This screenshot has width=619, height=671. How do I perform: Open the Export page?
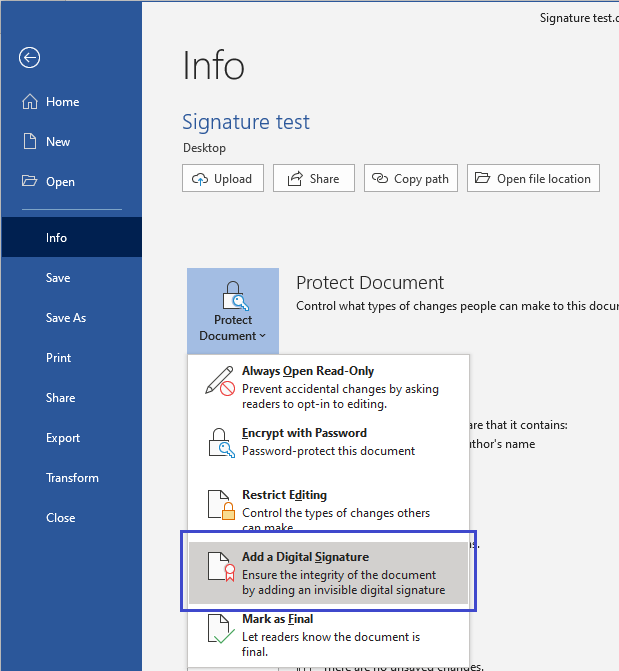71,437
